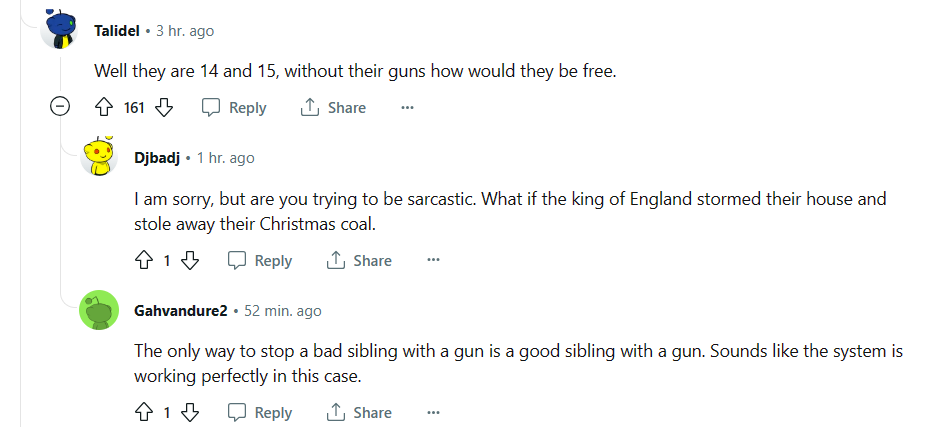
Task: Downvote Talidel's comment with 161 points
Action: point(164,108)
